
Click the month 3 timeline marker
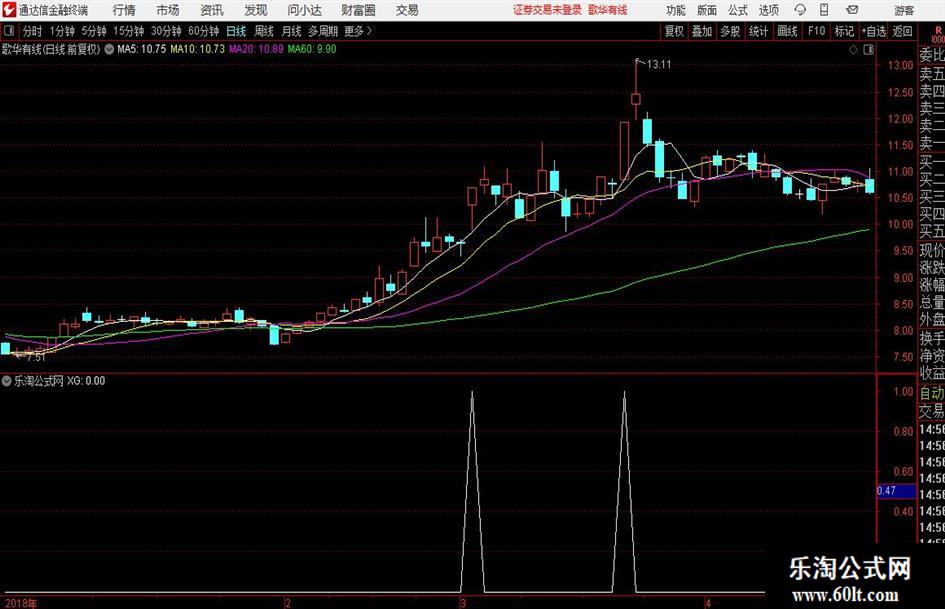(463, 603)
